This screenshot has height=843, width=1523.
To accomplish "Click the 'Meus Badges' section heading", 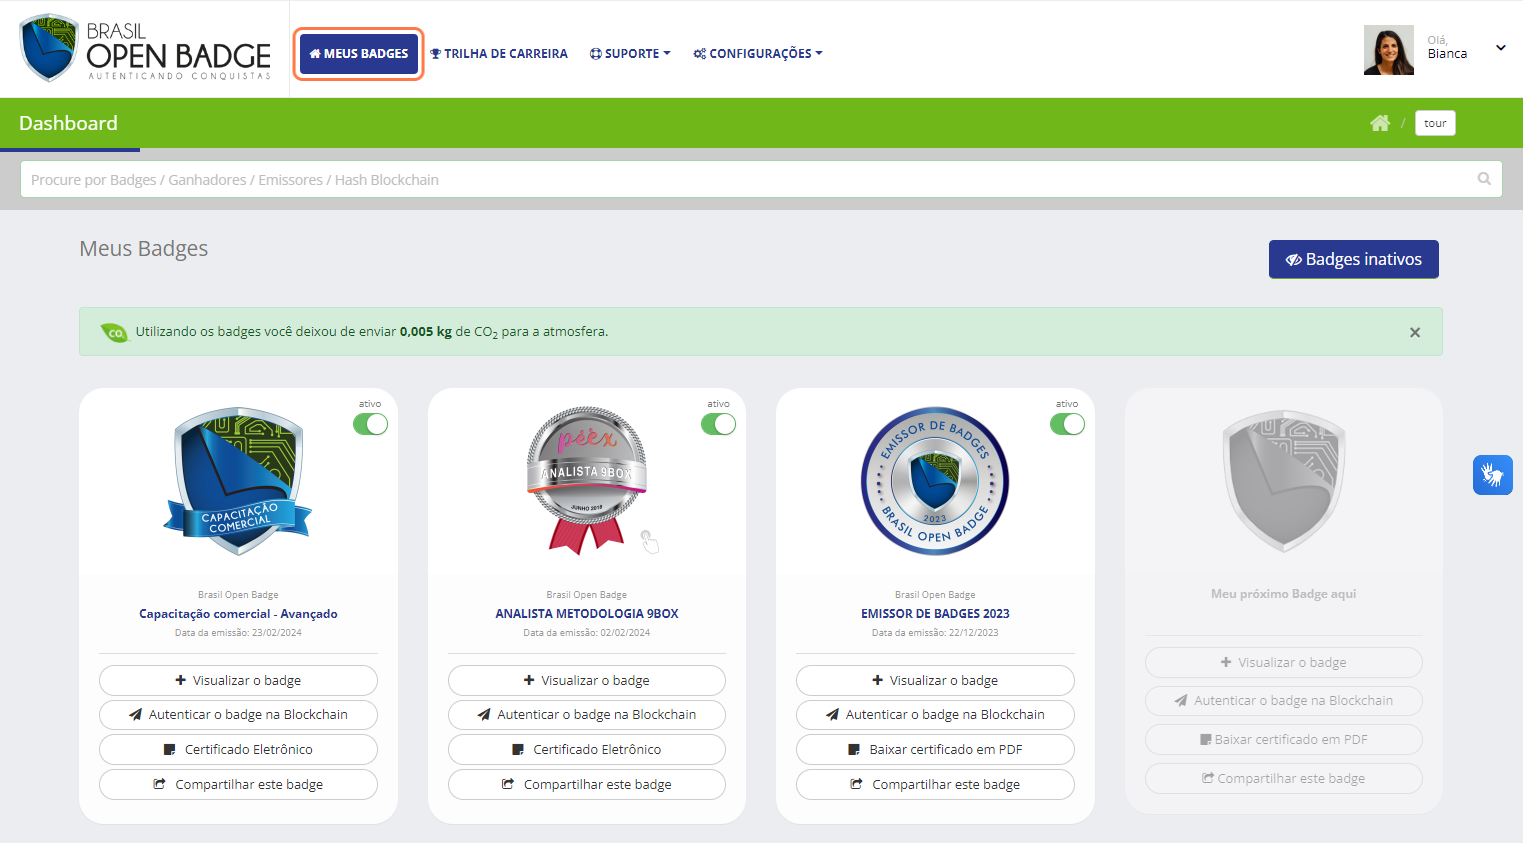I will point(144,249).
